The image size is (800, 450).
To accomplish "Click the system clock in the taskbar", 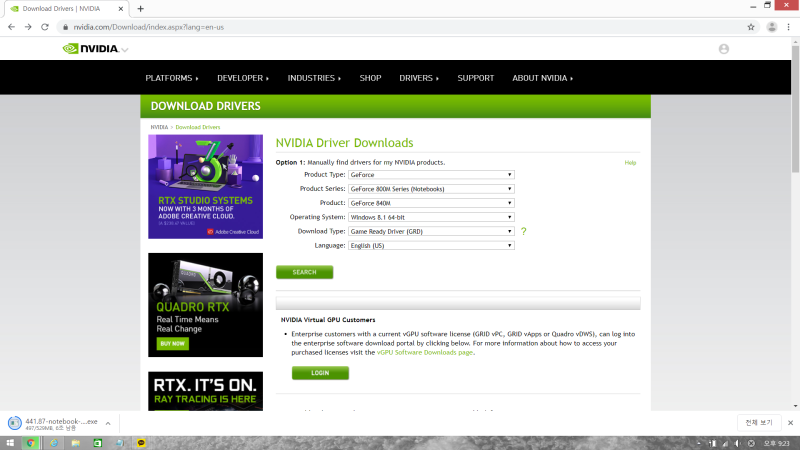I will (777, 443).
